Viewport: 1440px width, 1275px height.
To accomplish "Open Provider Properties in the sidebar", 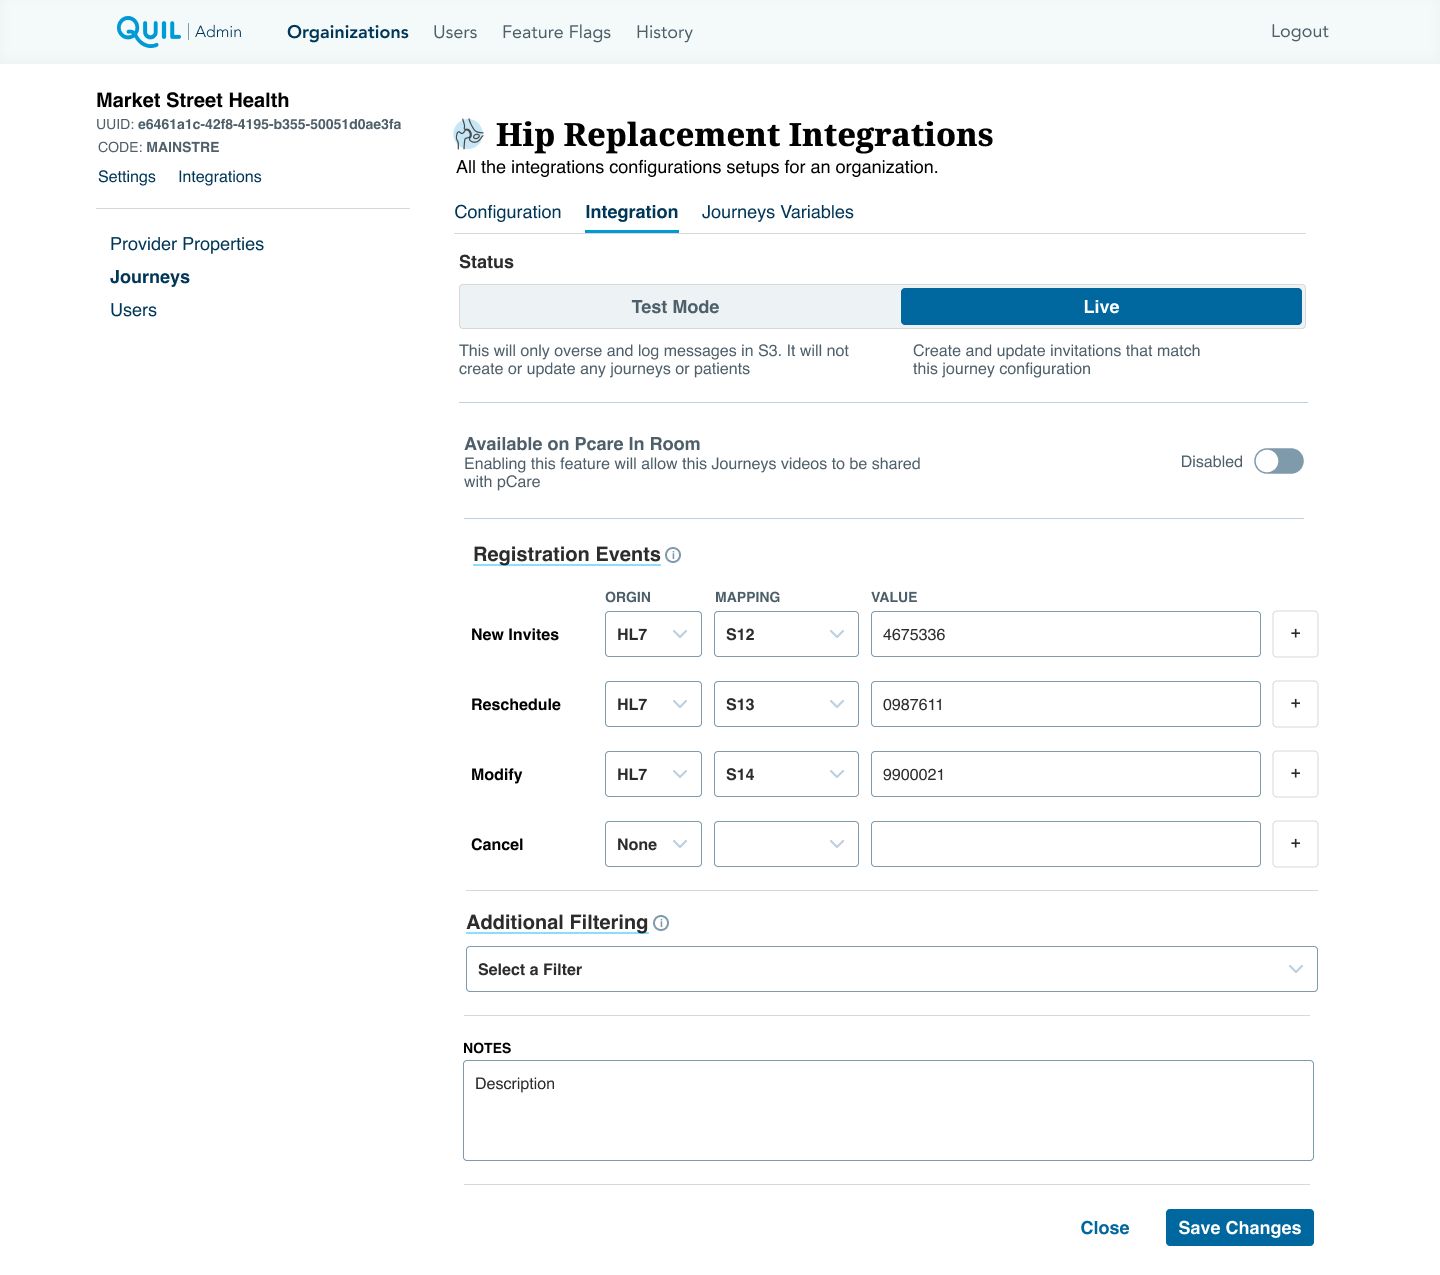I will pyautogui.click(x=187, y=244).
